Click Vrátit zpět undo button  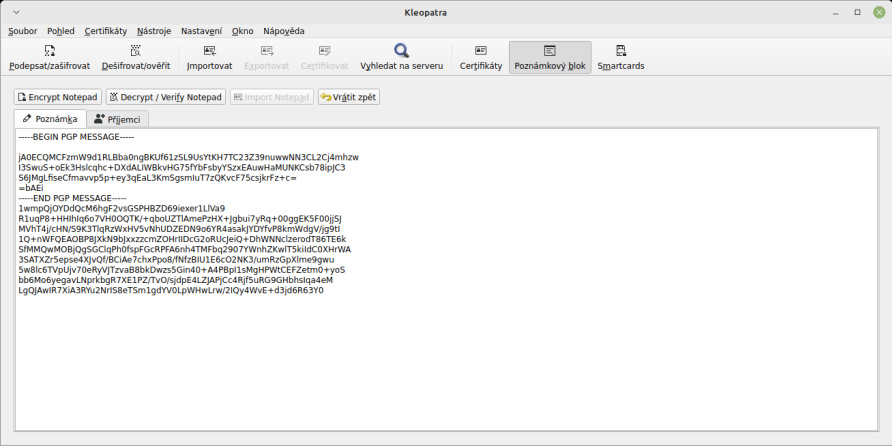tap(349, 97)
